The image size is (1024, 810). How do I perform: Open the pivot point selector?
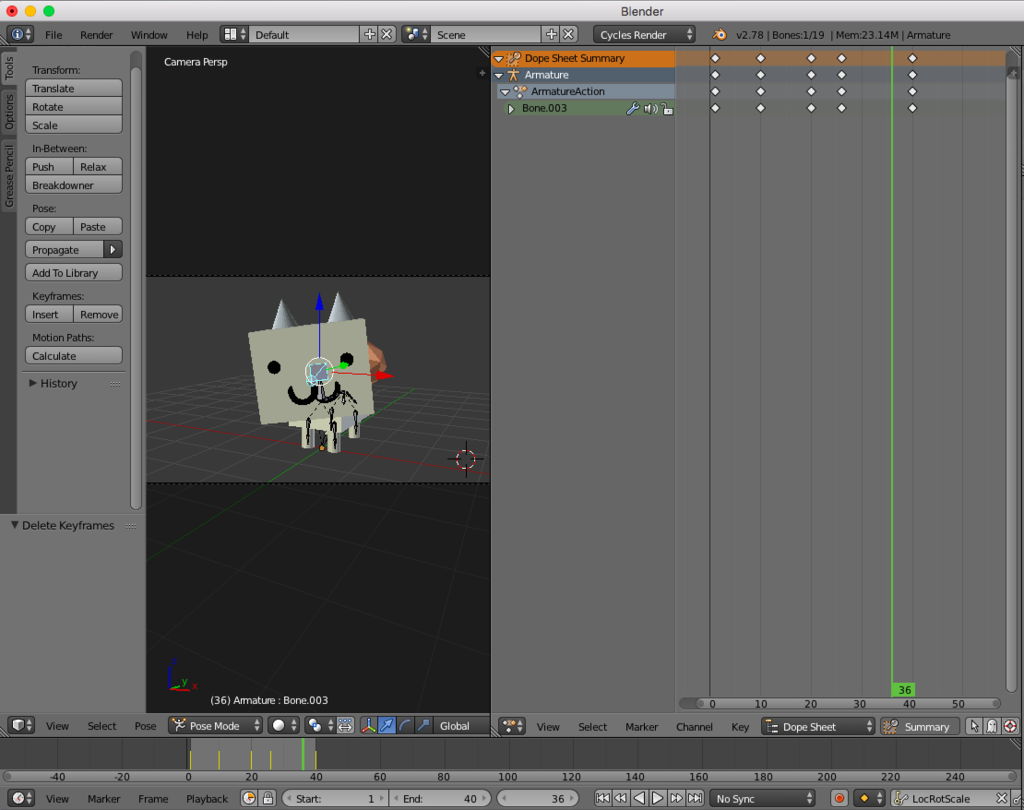click(320, 726)
